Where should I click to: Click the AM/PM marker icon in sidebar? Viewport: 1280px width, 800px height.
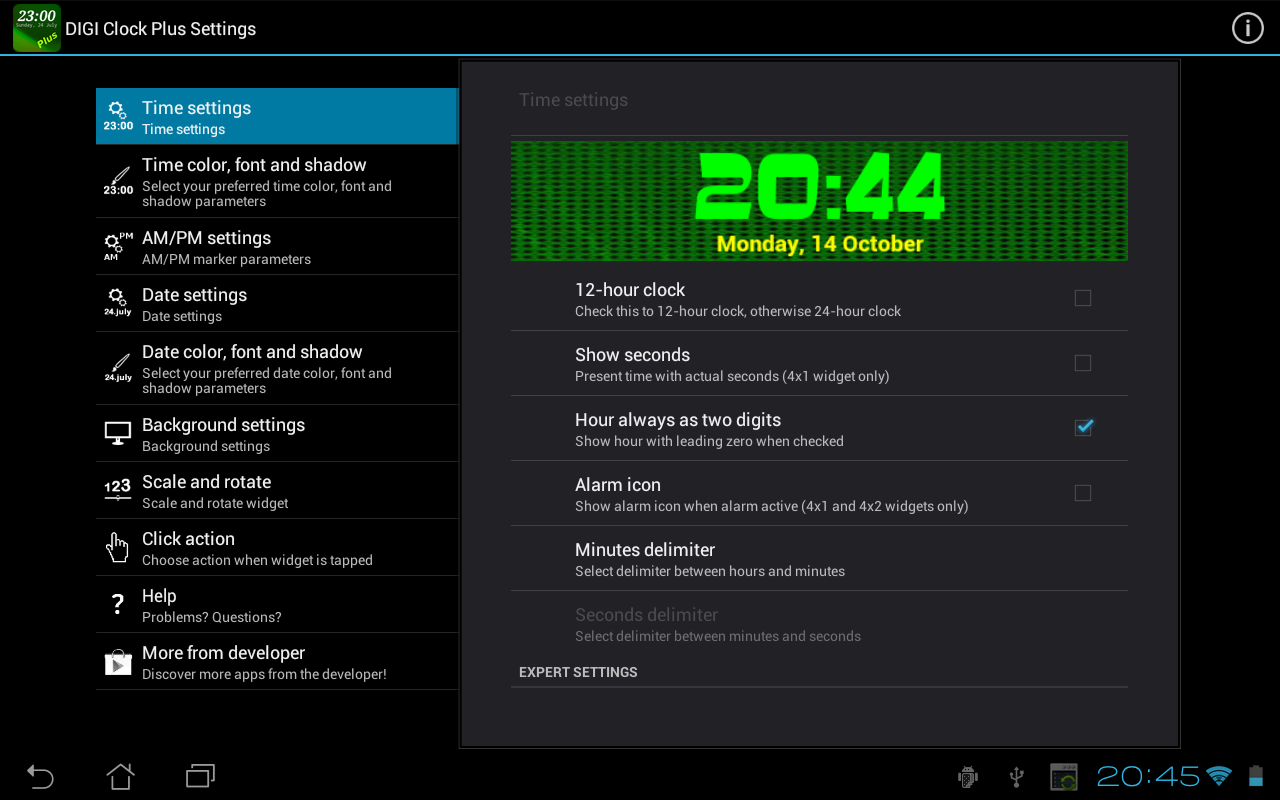click(117, 243)
